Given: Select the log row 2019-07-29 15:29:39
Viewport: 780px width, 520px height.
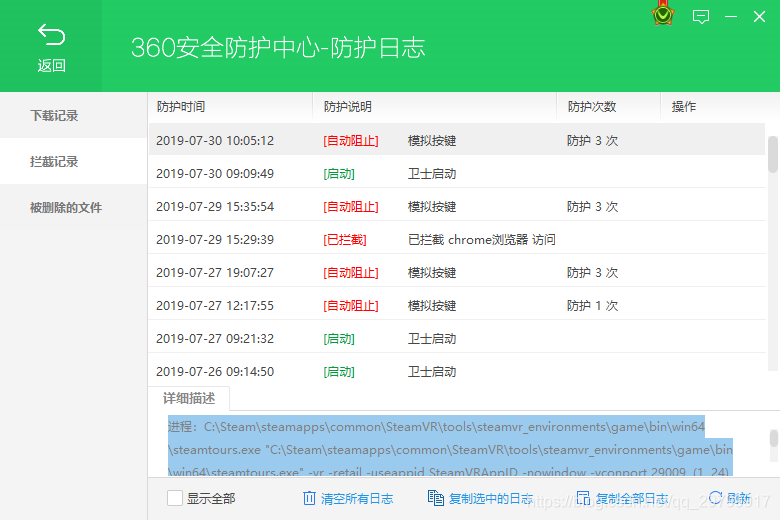Looking at the screenshot, I should pos(457,239).
